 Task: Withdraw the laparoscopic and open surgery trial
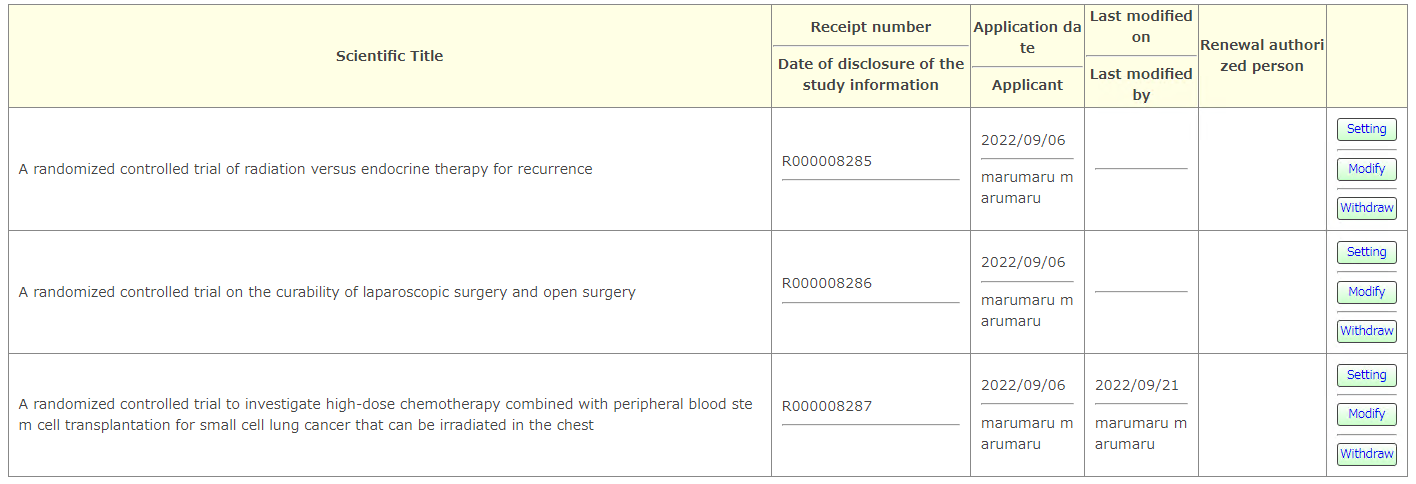click(x=1366, y=331)
